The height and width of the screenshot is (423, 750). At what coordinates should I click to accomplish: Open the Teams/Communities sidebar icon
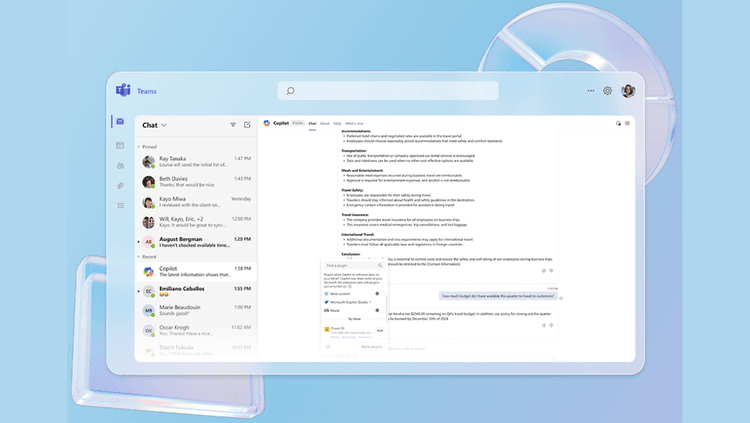tap(120, 165)
